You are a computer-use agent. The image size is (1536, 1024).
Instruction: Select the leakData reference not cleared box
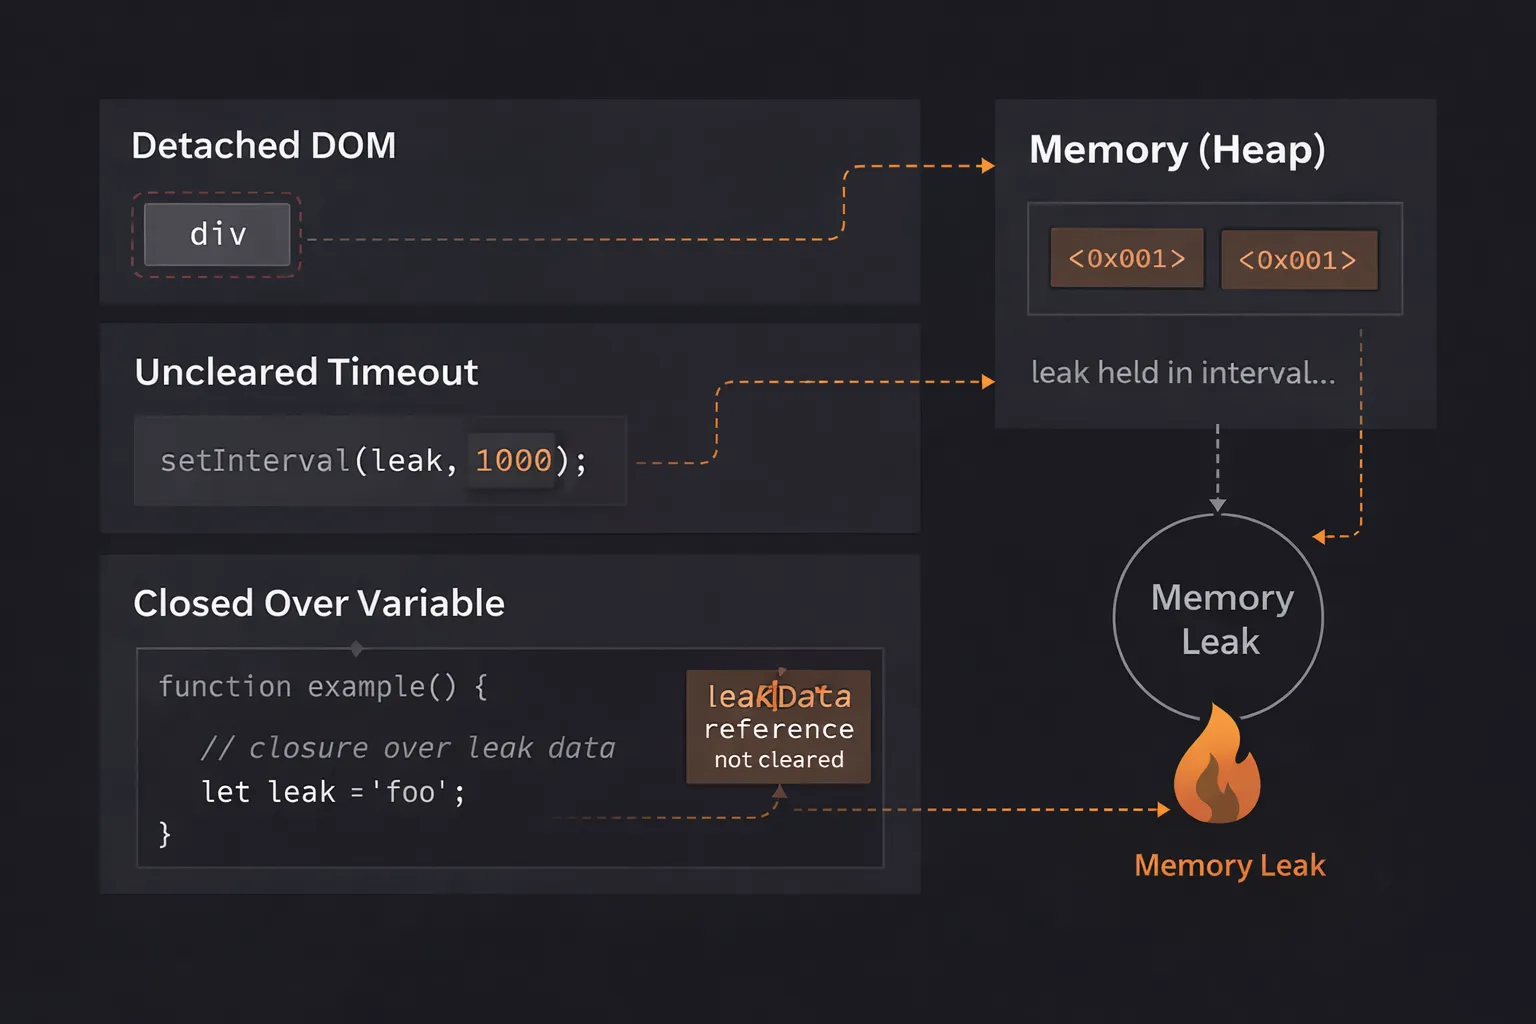pos(778,726)
